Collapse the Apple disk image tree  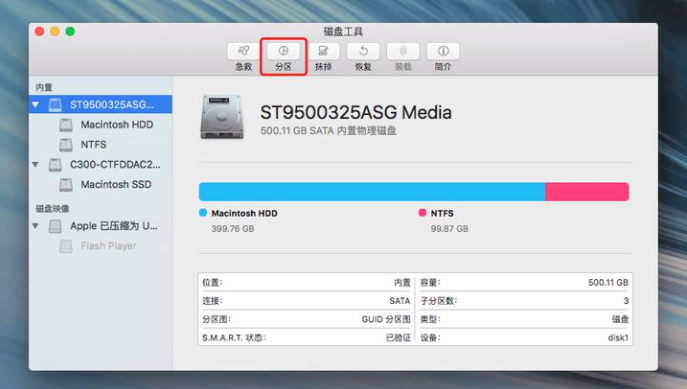pyautogui.click(x=35, y=226)
